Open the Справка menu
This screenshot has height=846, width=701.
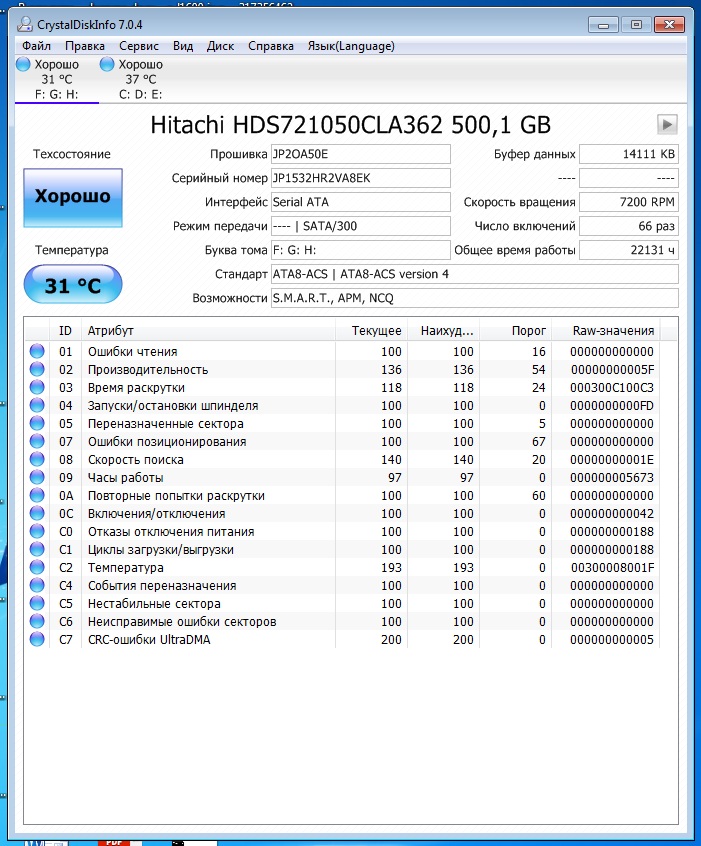point(271,46)
